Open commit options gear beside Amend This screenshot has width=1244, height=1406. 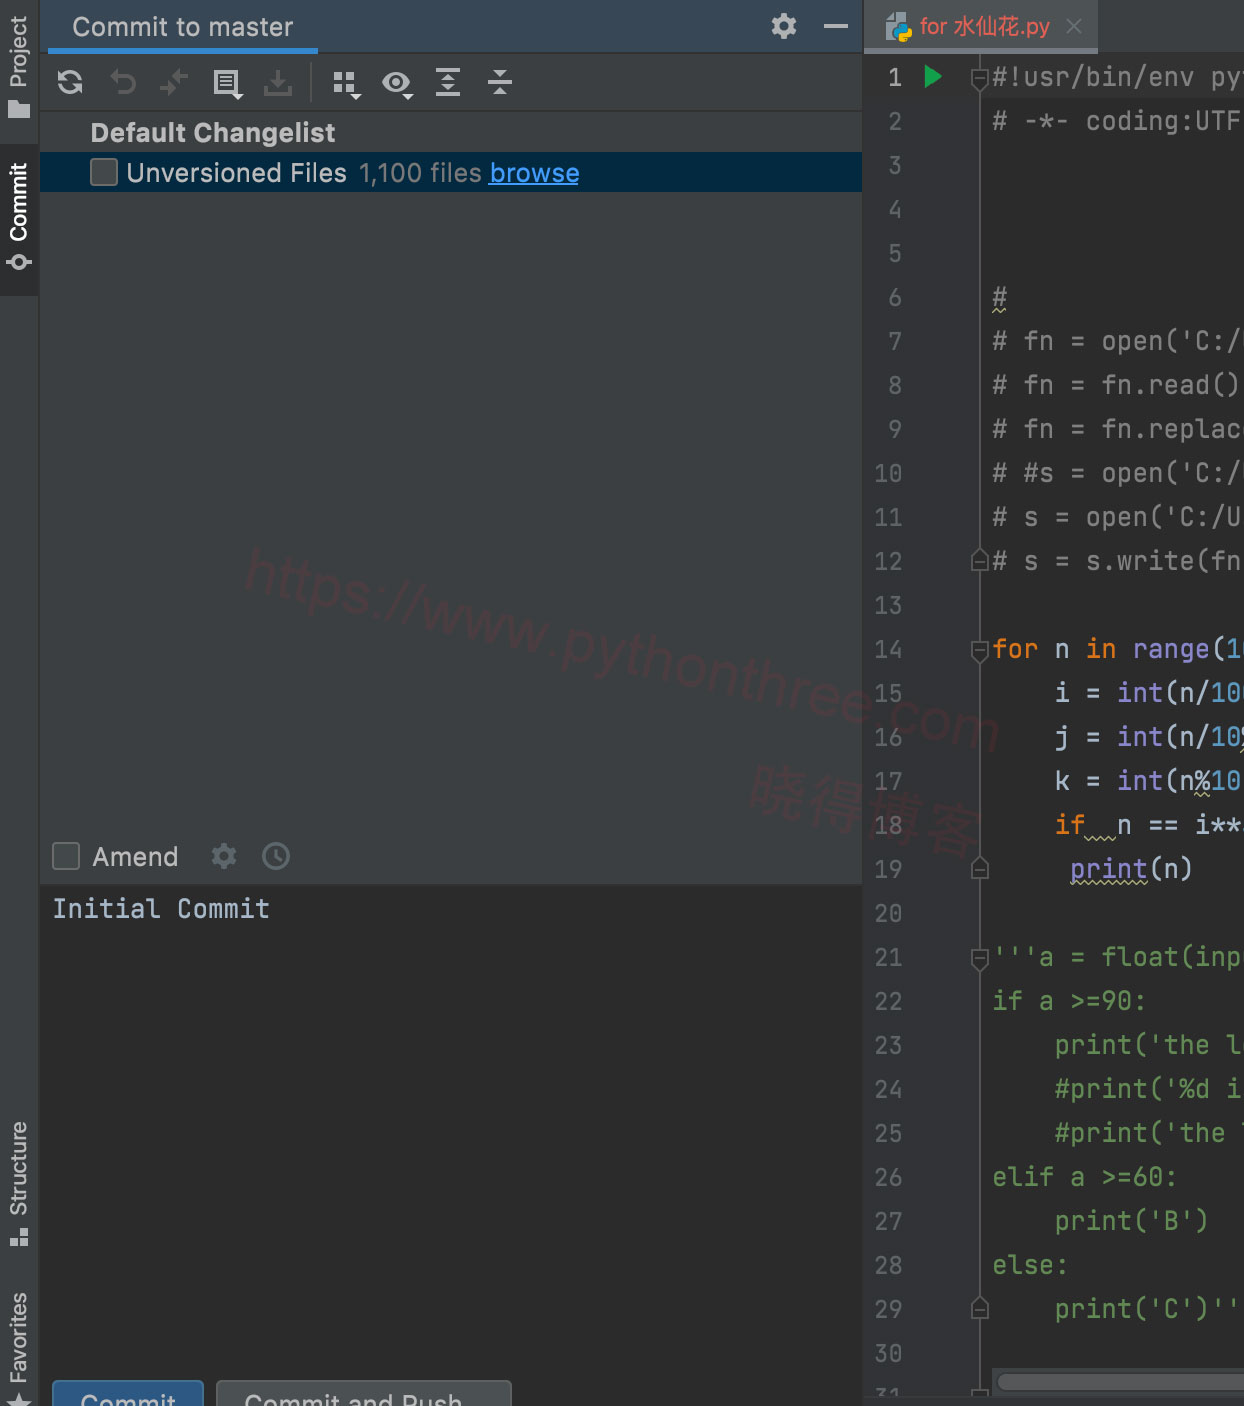click(224, 856)
